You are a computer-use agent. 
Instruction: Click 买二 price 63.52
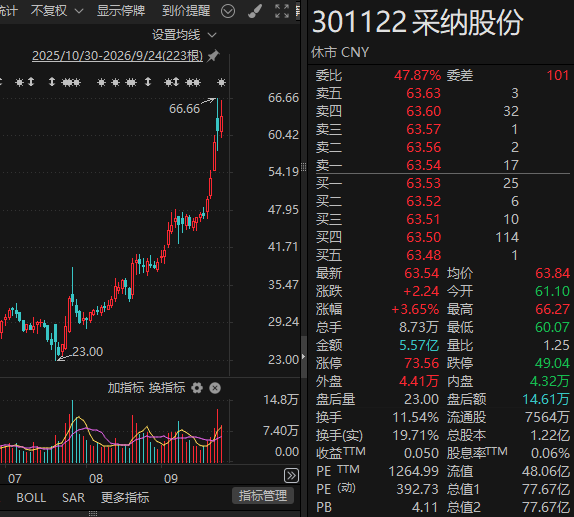coord(424,201)
